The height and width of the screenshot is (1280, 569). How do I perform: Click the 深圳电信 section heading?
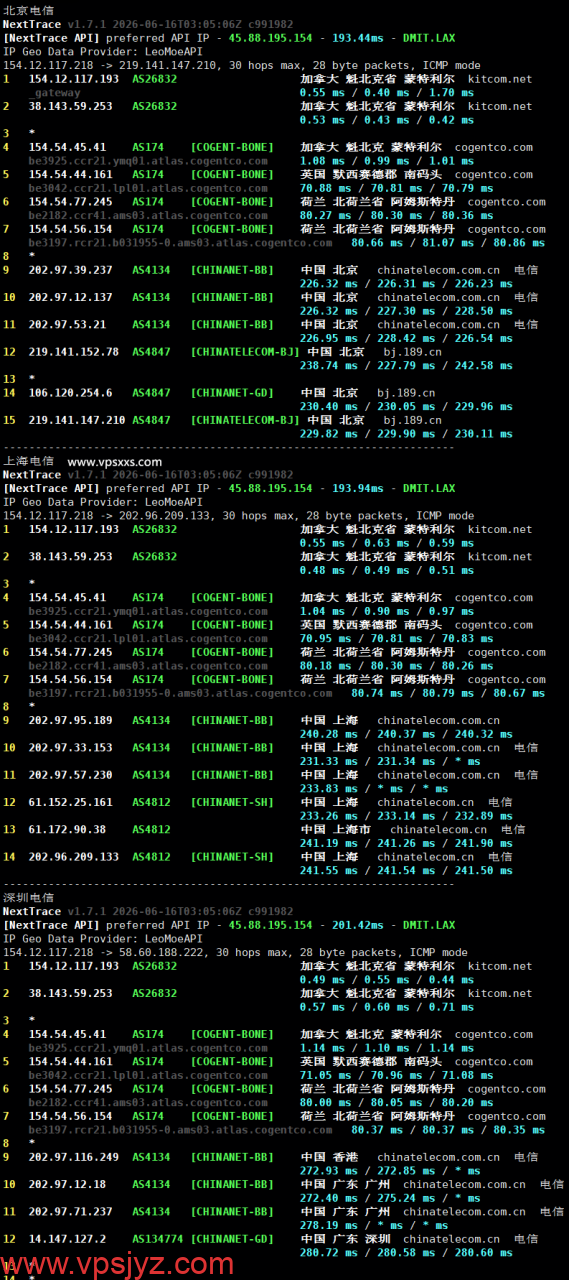coord(29,898)
